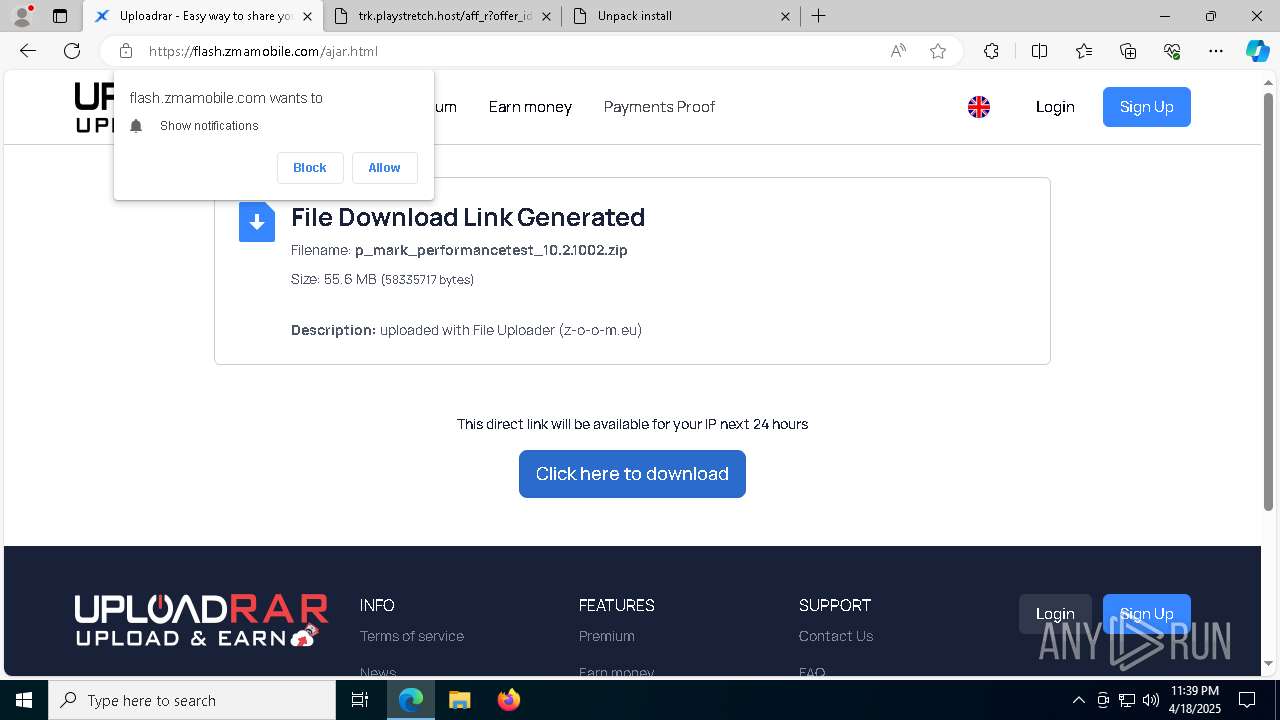1280x720 pixels.
Task: Open the Earn money menu item
Action: [530, 107]
